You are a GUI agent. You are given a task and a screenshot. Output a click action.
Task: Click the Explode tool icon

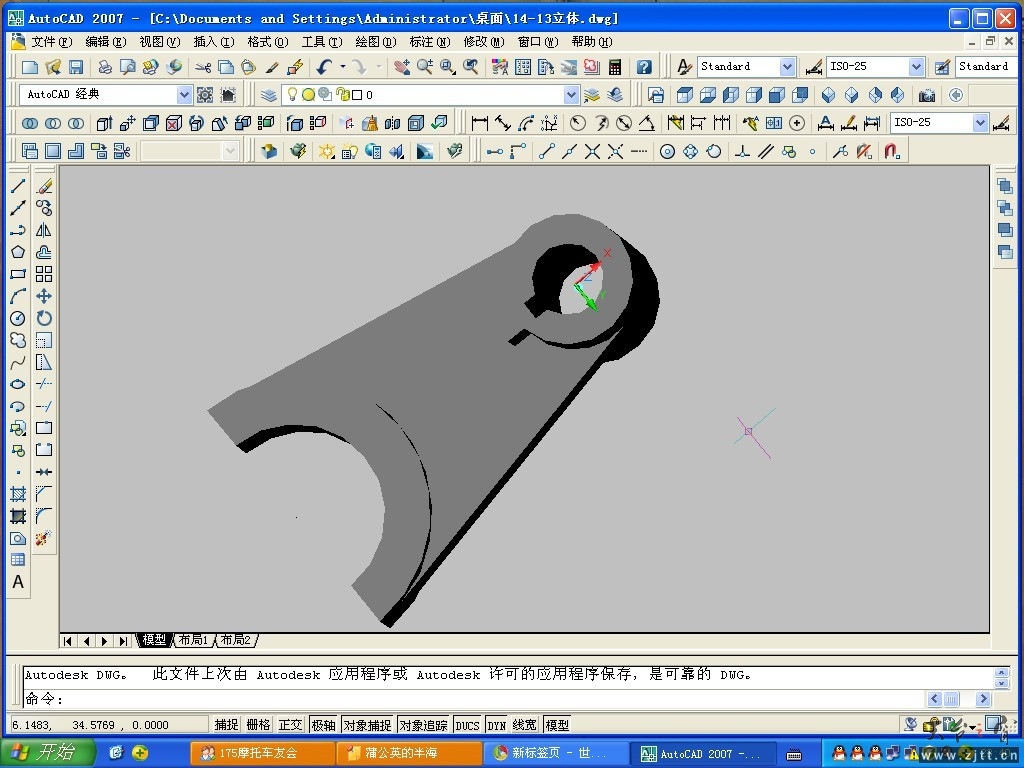pyautogui.click(x=44, y=538)
